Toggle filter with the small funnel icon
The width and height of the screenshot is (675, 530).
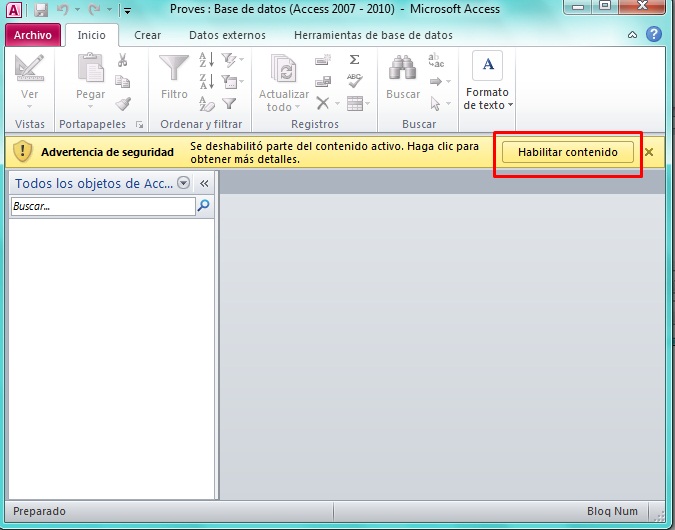point(229,103)
